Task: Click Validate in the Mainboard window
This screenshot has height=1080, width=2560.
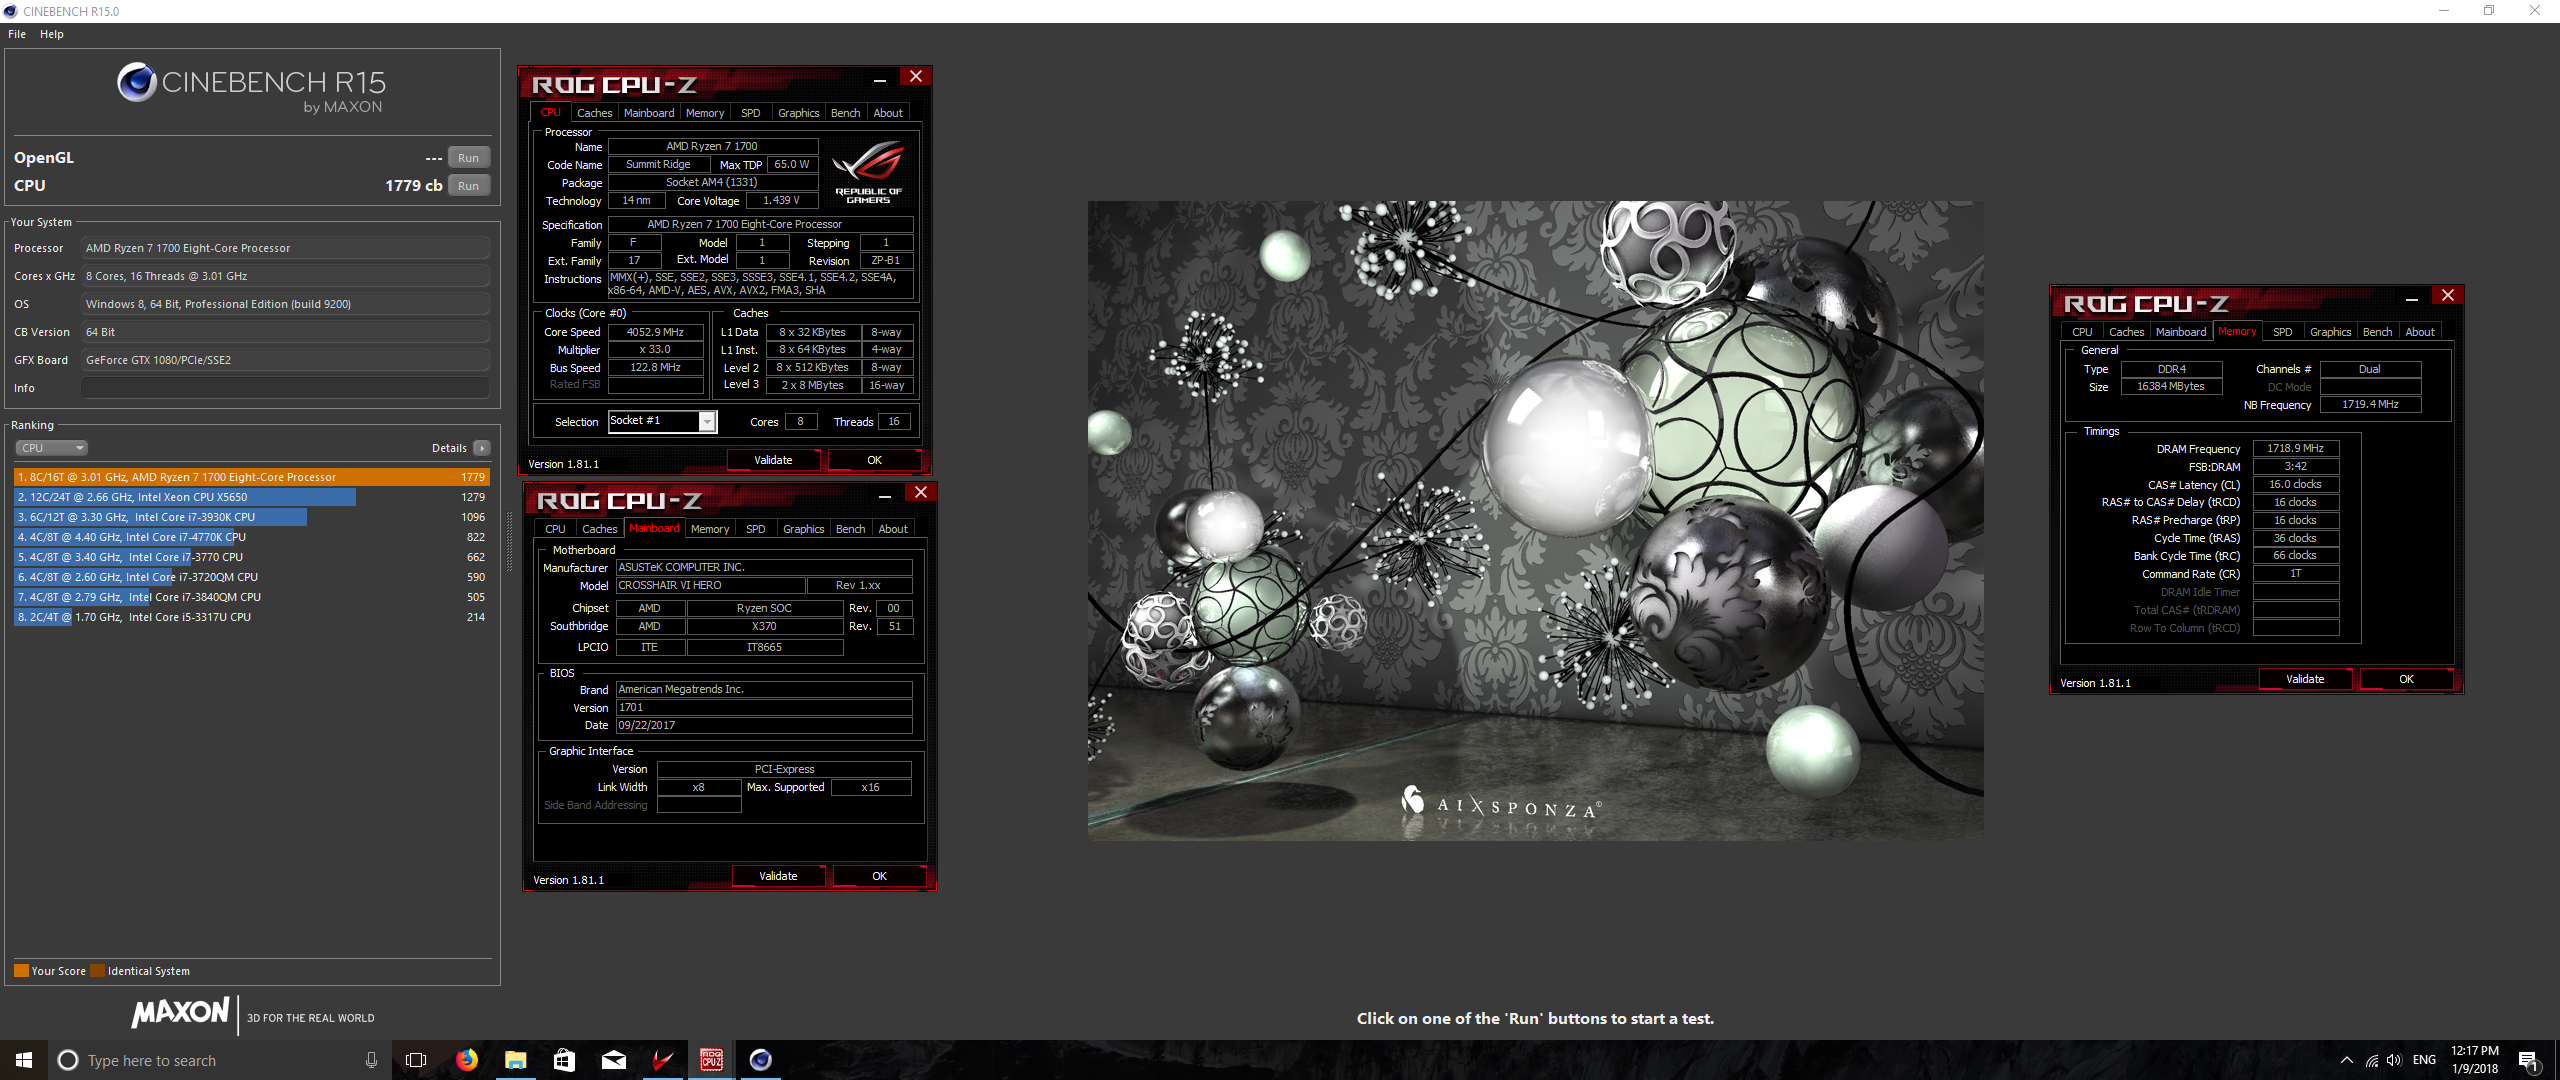Action: point(778,876)
